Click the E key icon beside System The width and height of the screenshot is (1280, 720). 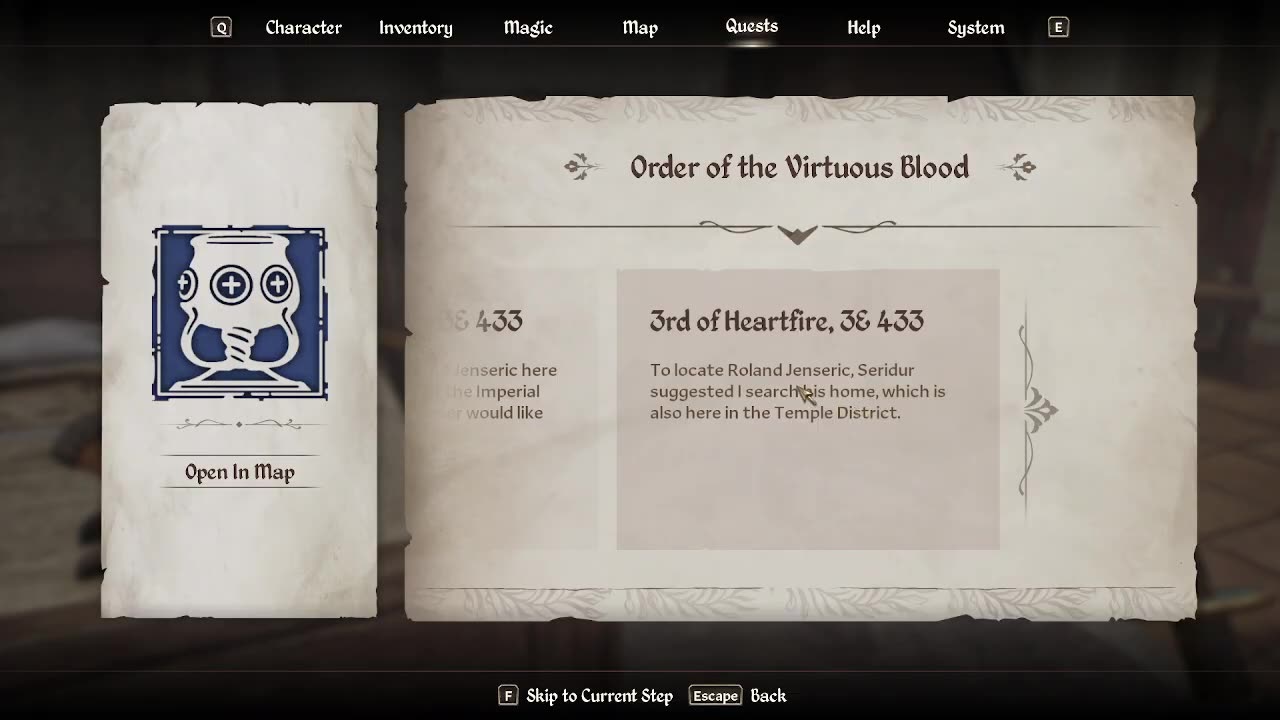1058,28
